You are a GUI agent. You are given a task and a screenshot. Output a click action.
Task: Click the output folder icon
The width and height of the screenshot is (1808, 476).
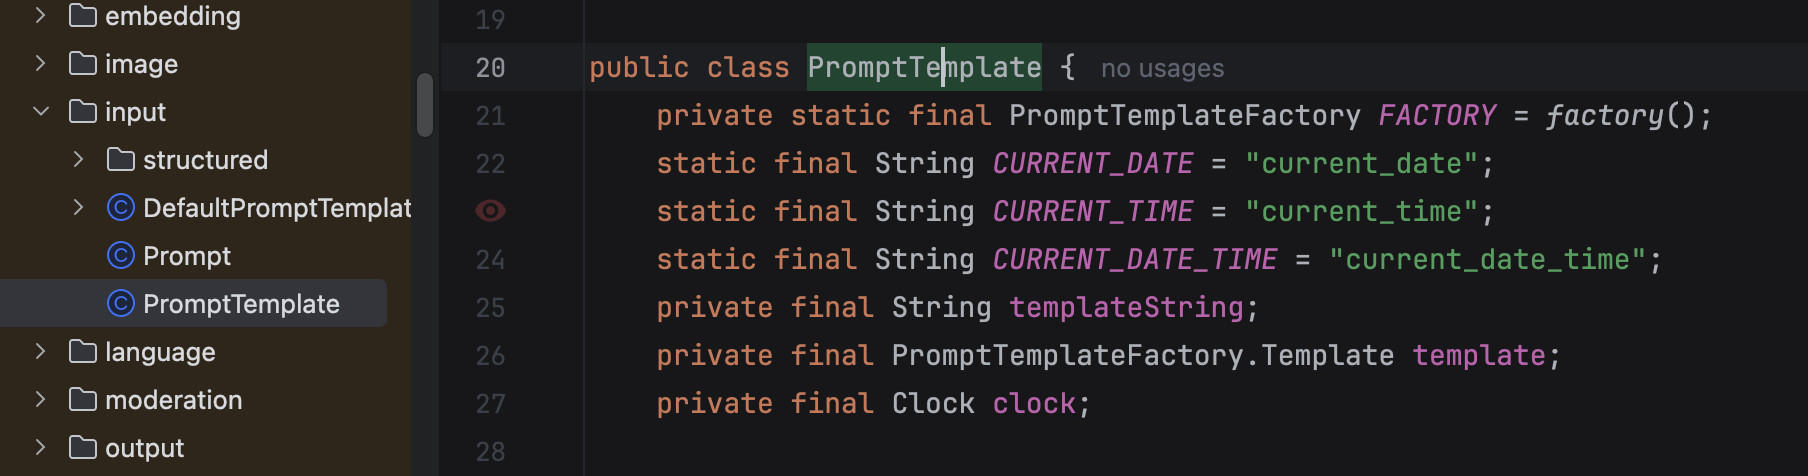click(82, 448)
